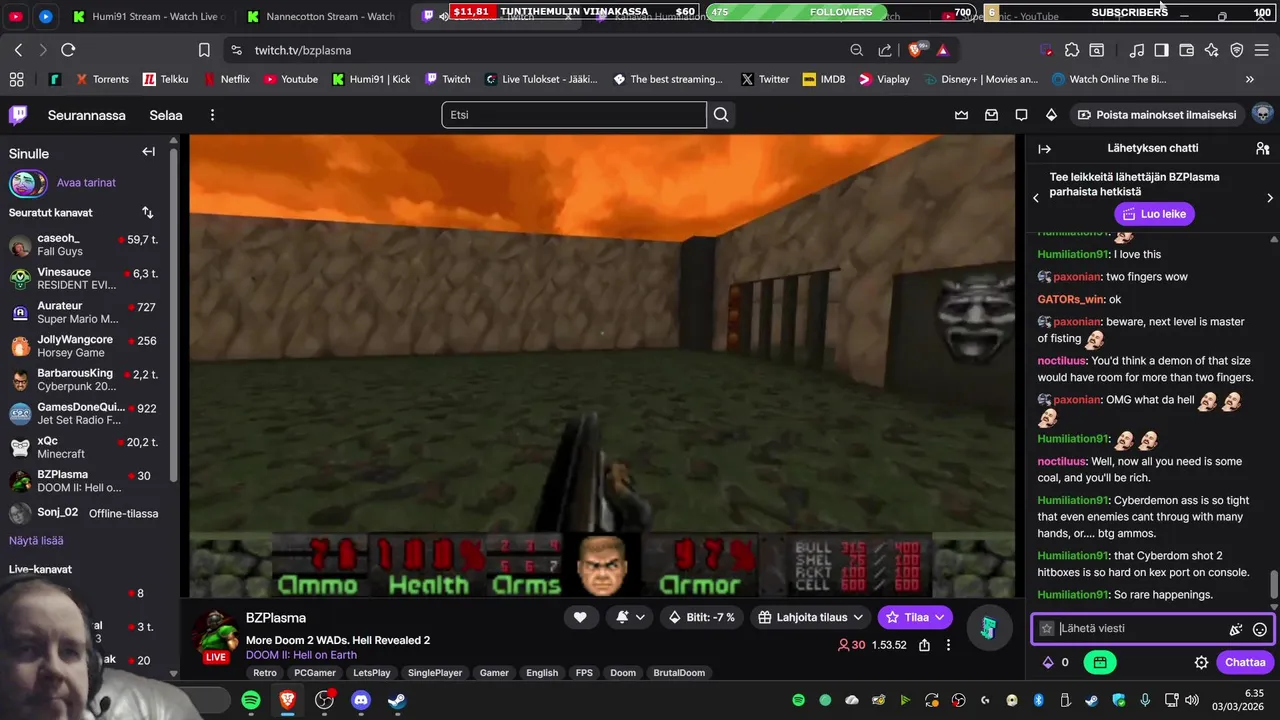Expand the Lahjoita tilaus dropdown
1280x720 pixels.
click(x=810, y=617)
